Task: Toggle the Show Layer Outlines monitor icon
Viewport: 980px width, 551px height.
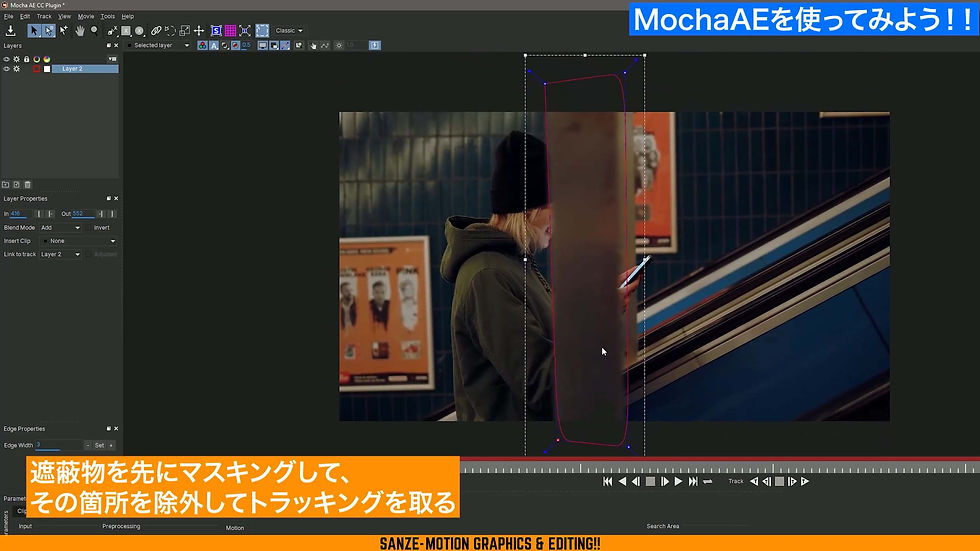Action: (x=262, y=46)
